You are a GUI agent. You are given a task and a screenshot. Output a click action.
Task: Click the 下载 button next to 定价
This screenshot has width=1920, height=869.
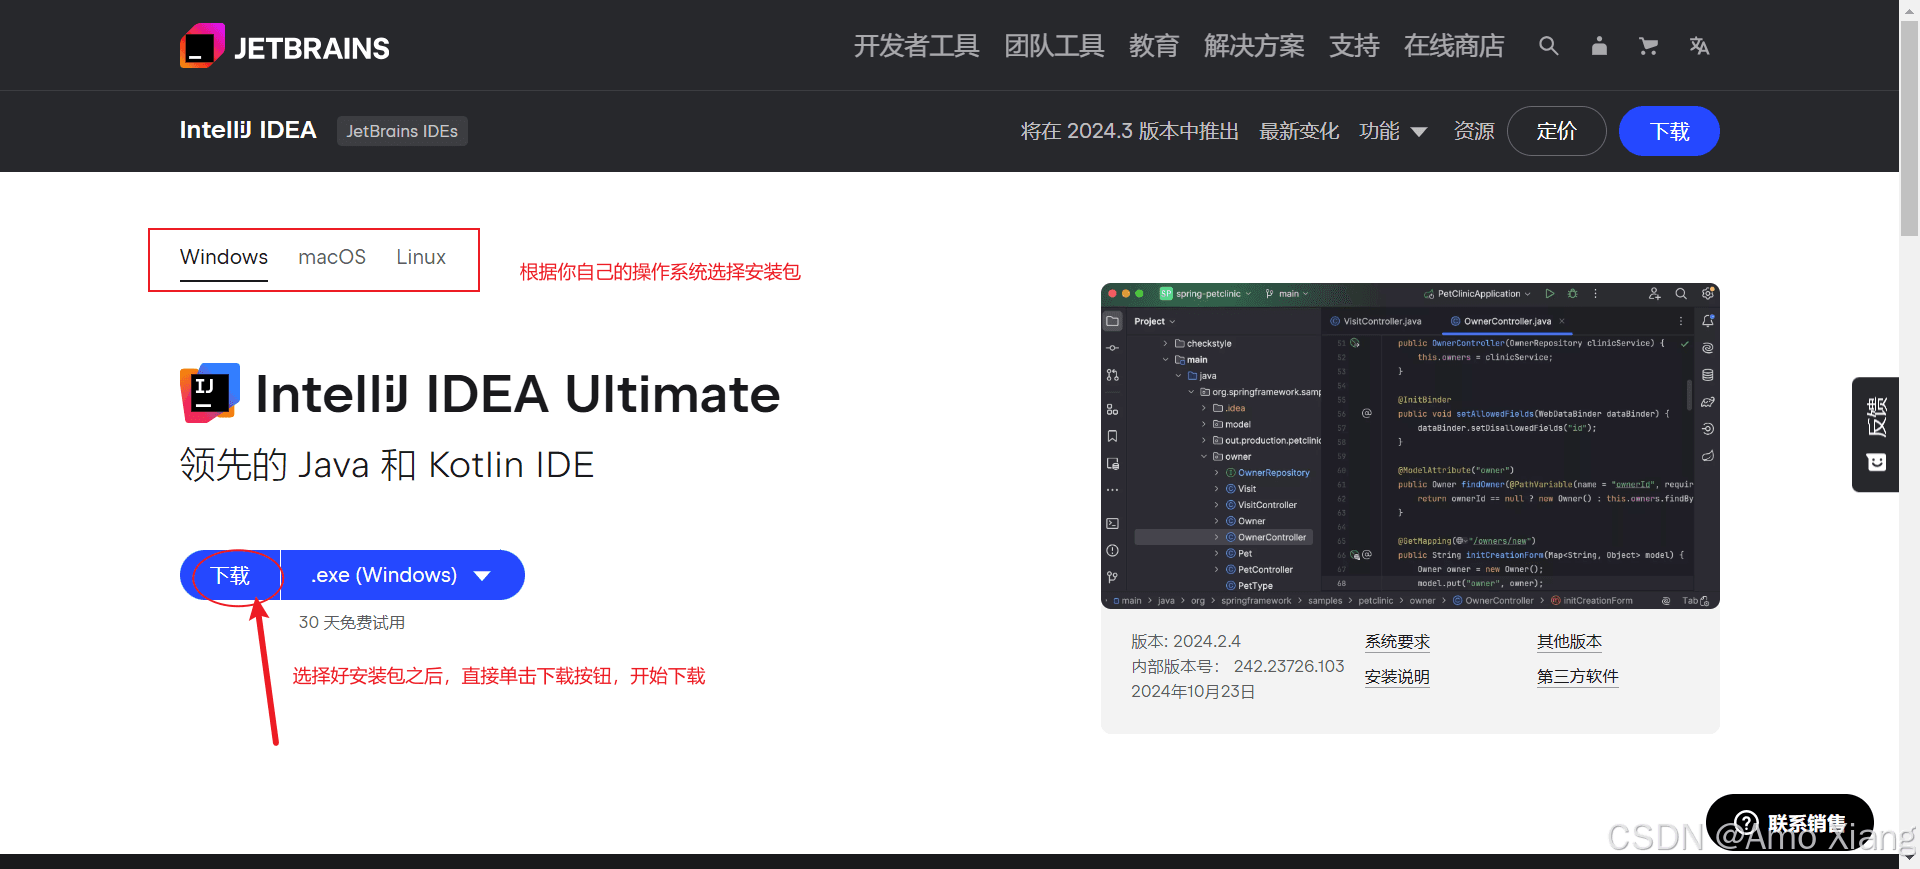[x=1669, y=131]
